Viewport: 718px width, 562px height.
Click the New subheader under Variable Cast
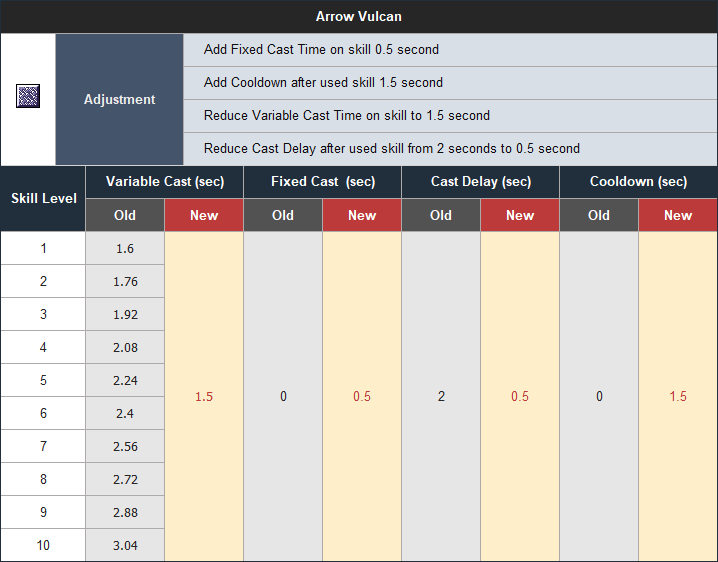204,215
